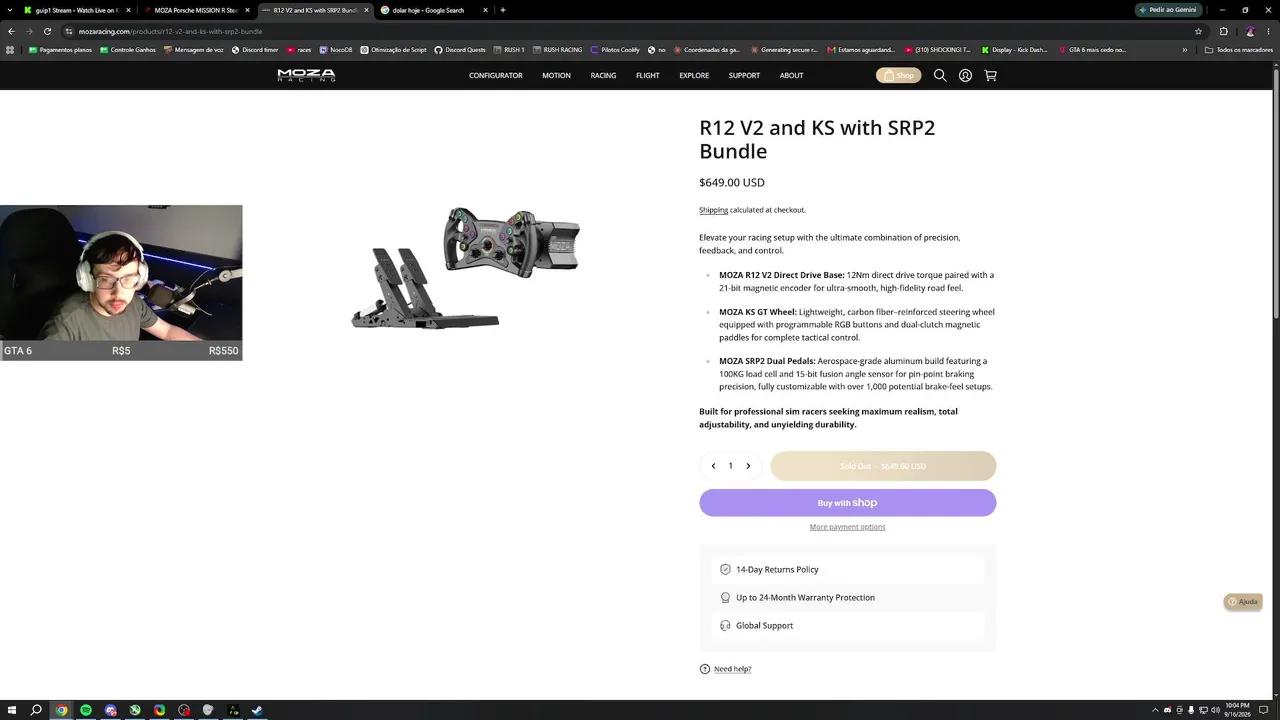Open Steam from the taskbar
Image resolution: width=1280 pixels, height=720 pixels.
(x=257, y=710)
